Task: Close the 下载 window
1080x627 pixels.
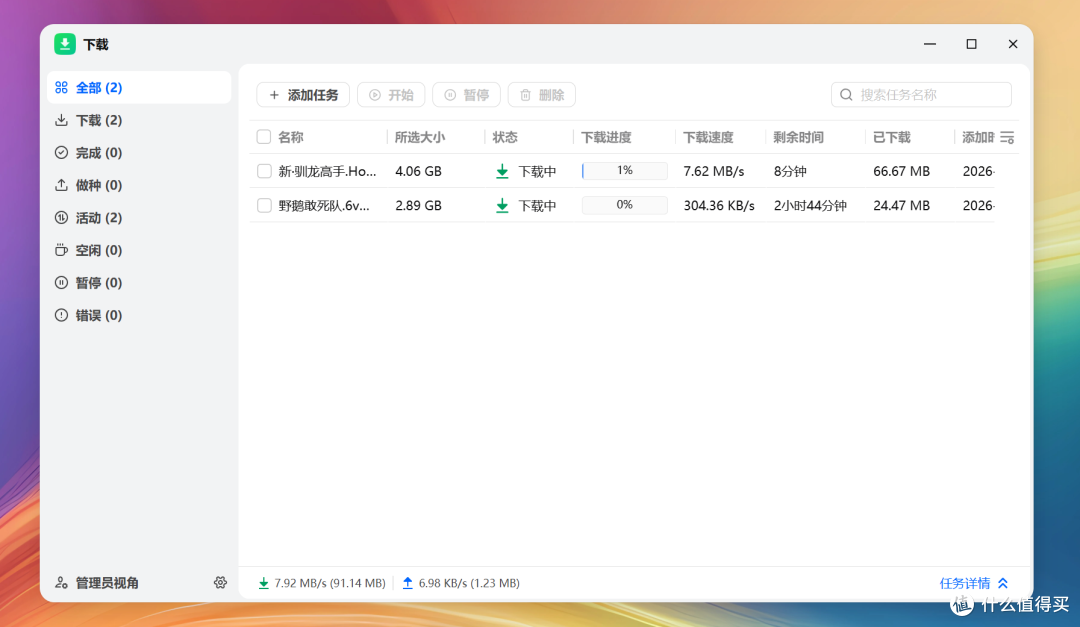Action: click(1012, 44)
